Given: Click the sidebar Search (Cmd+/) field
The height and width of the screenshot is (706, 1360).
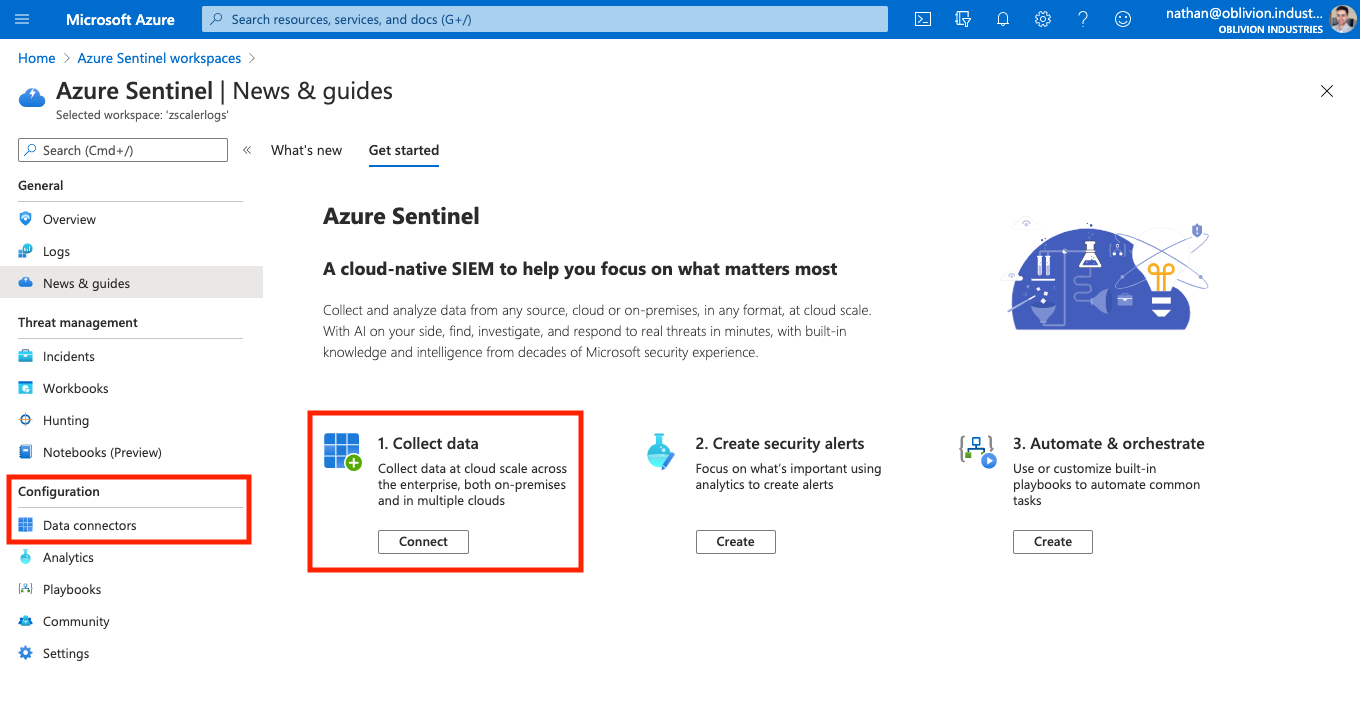Looking at the screenshot, I should [123, 150].
